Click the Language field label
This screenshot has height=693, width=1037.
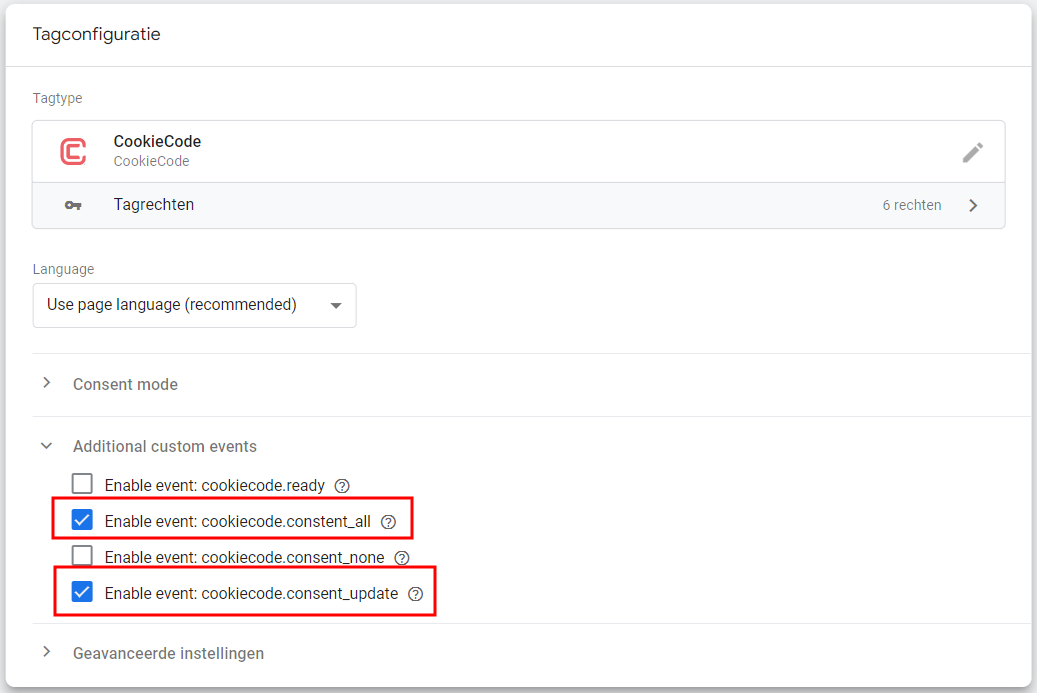click(x=63, y=269)
